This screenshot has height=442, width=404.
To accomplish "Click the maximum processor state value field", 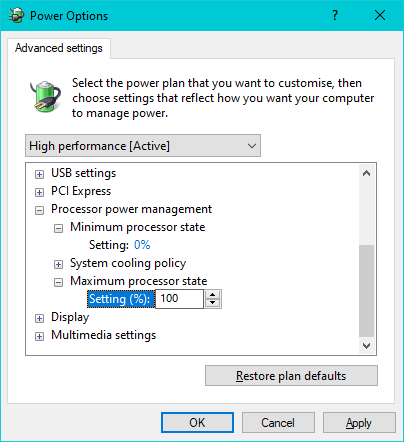I will click(x=179, y=299).
